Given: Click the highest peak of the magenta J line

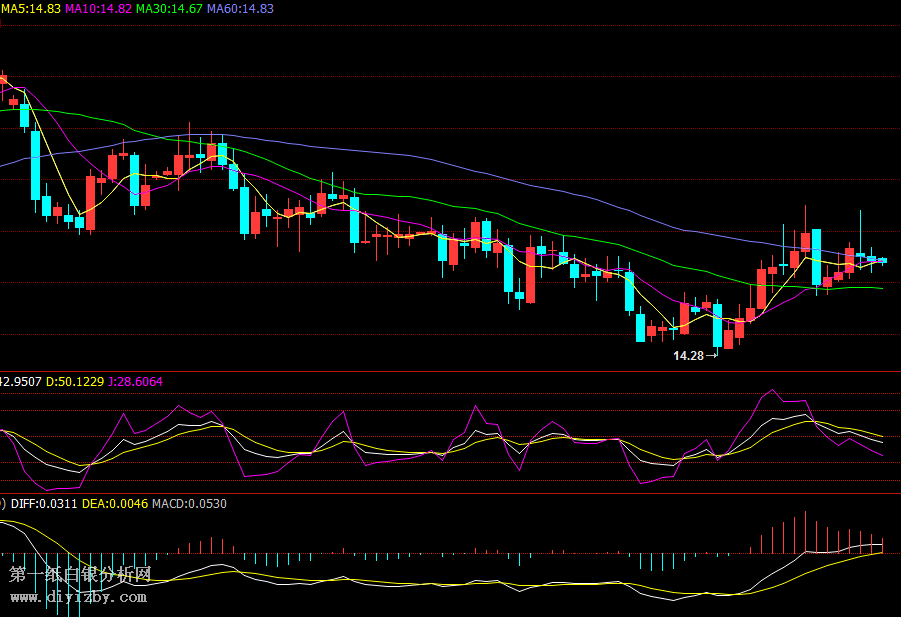Looking at the screenshot, I should tap(772, 391).
